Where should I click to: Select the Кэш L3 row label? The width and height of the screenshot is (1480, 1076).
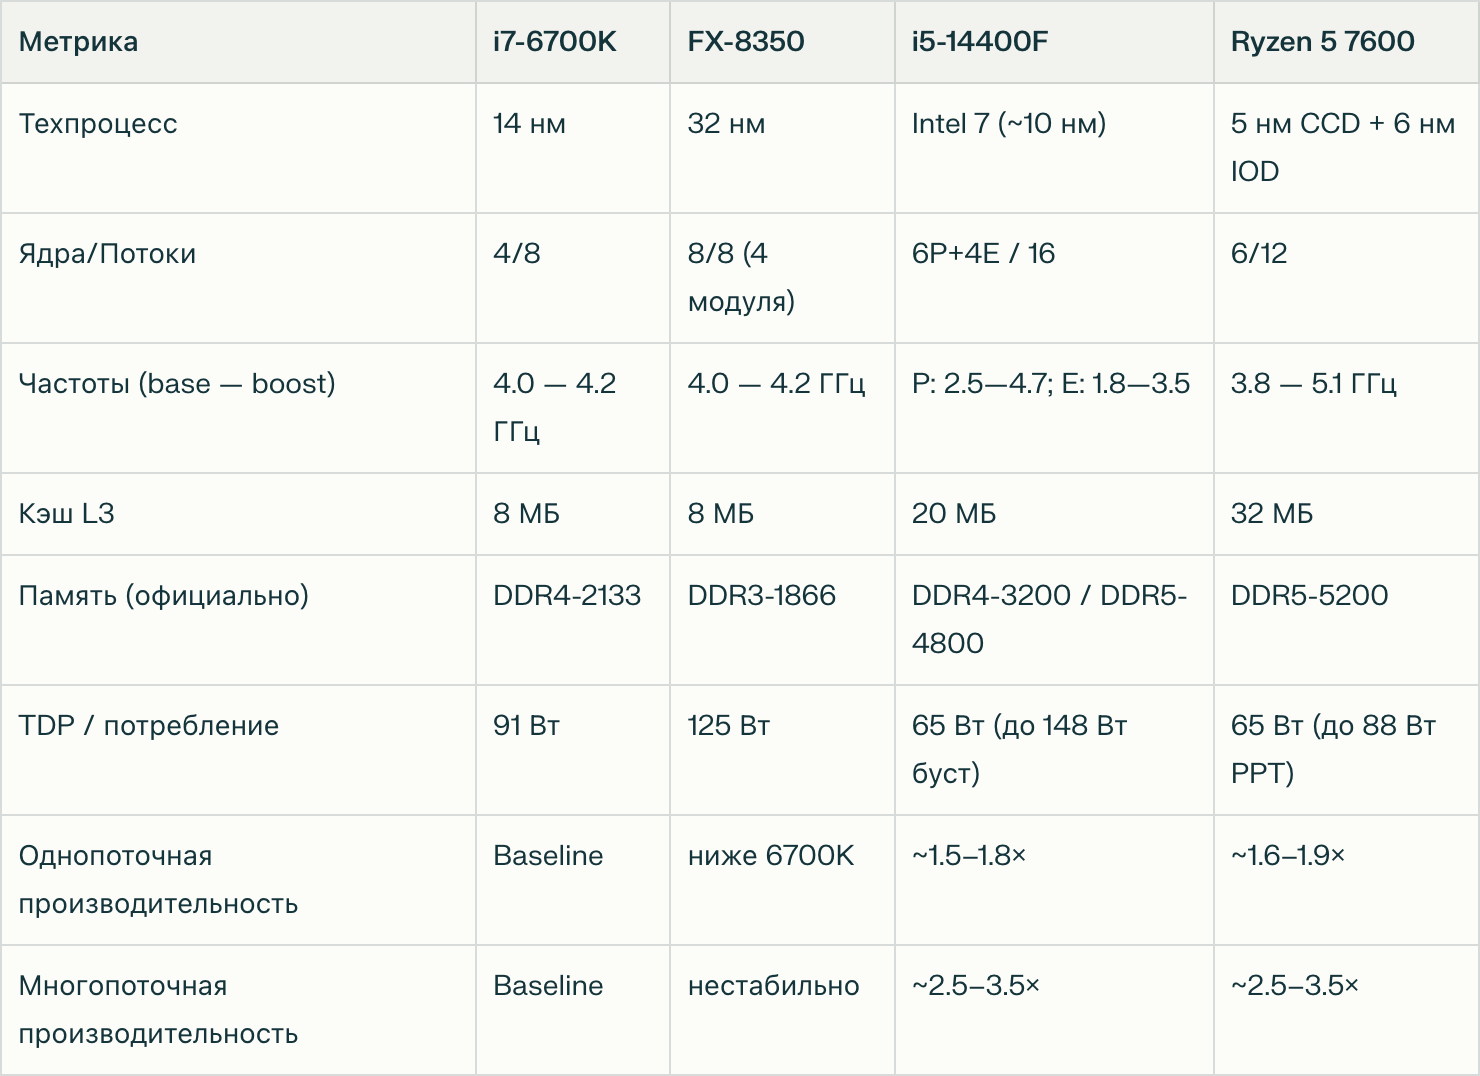[x=66, y=514]
